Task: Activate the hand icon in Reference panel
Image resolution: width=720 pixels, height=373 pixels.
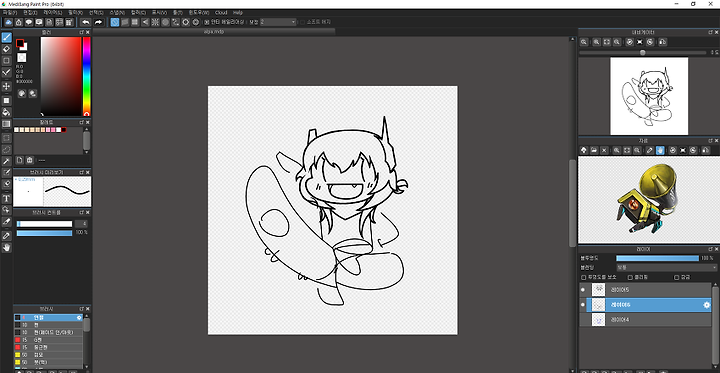Action: click(x=660, y=150)
